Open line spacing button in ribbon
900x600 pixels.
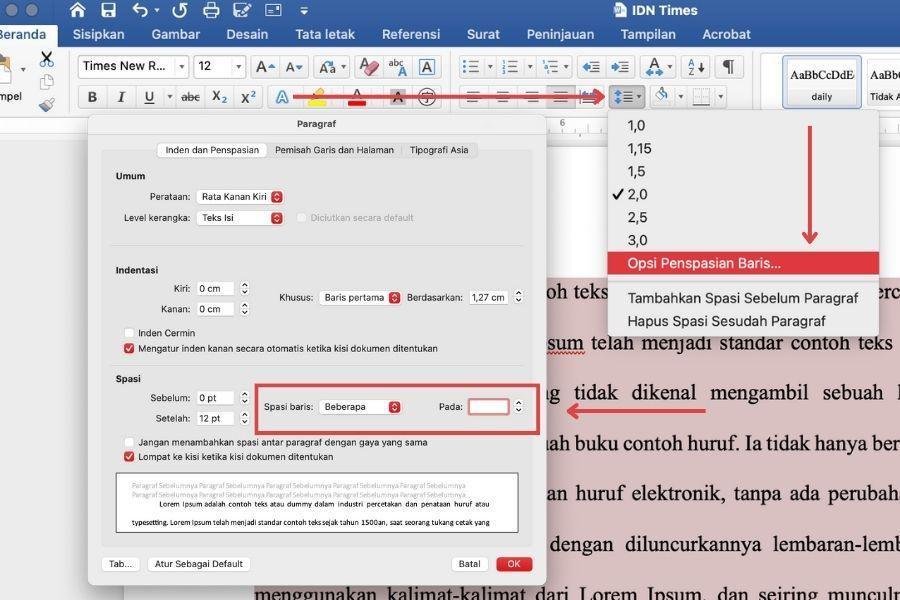point(627,97)
